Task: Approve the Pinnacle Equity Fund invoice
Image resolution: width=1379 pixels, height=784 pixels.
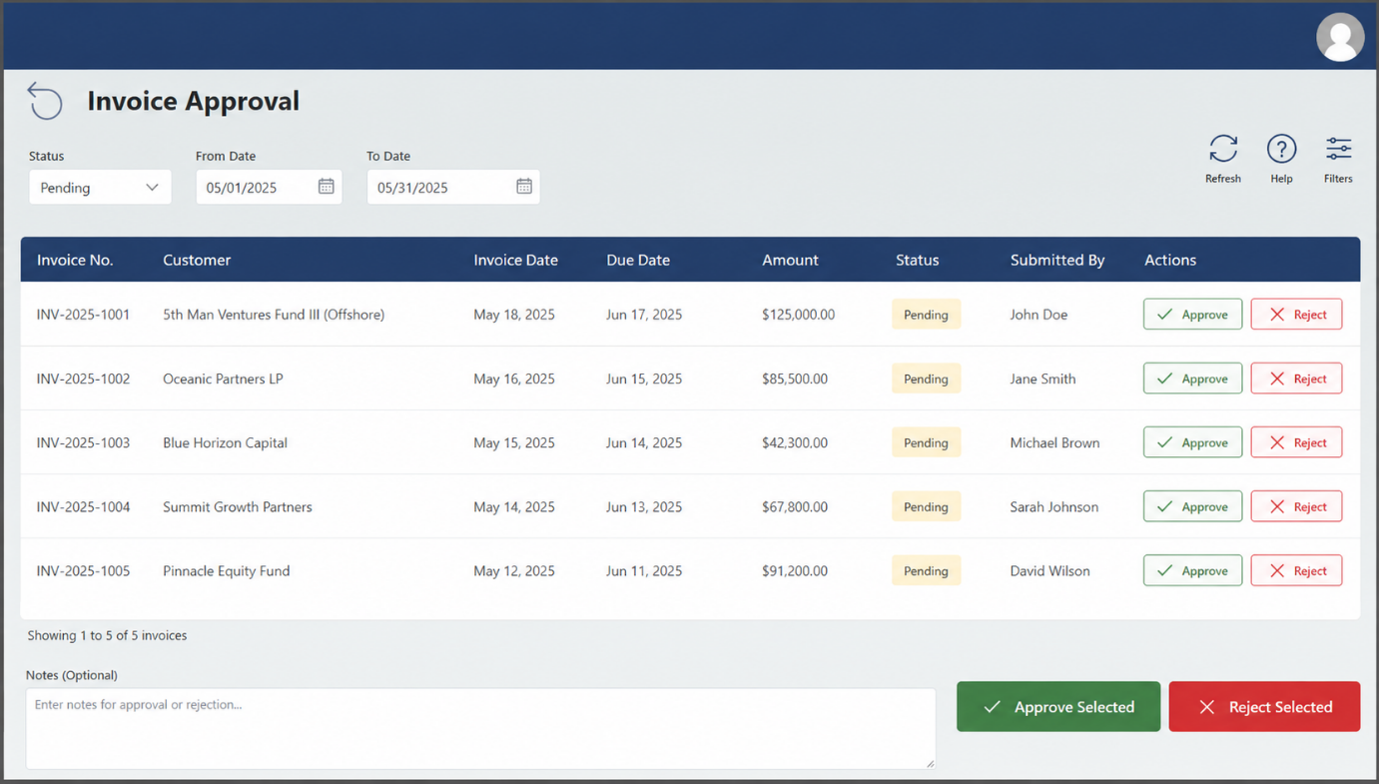Action: 1193,570
